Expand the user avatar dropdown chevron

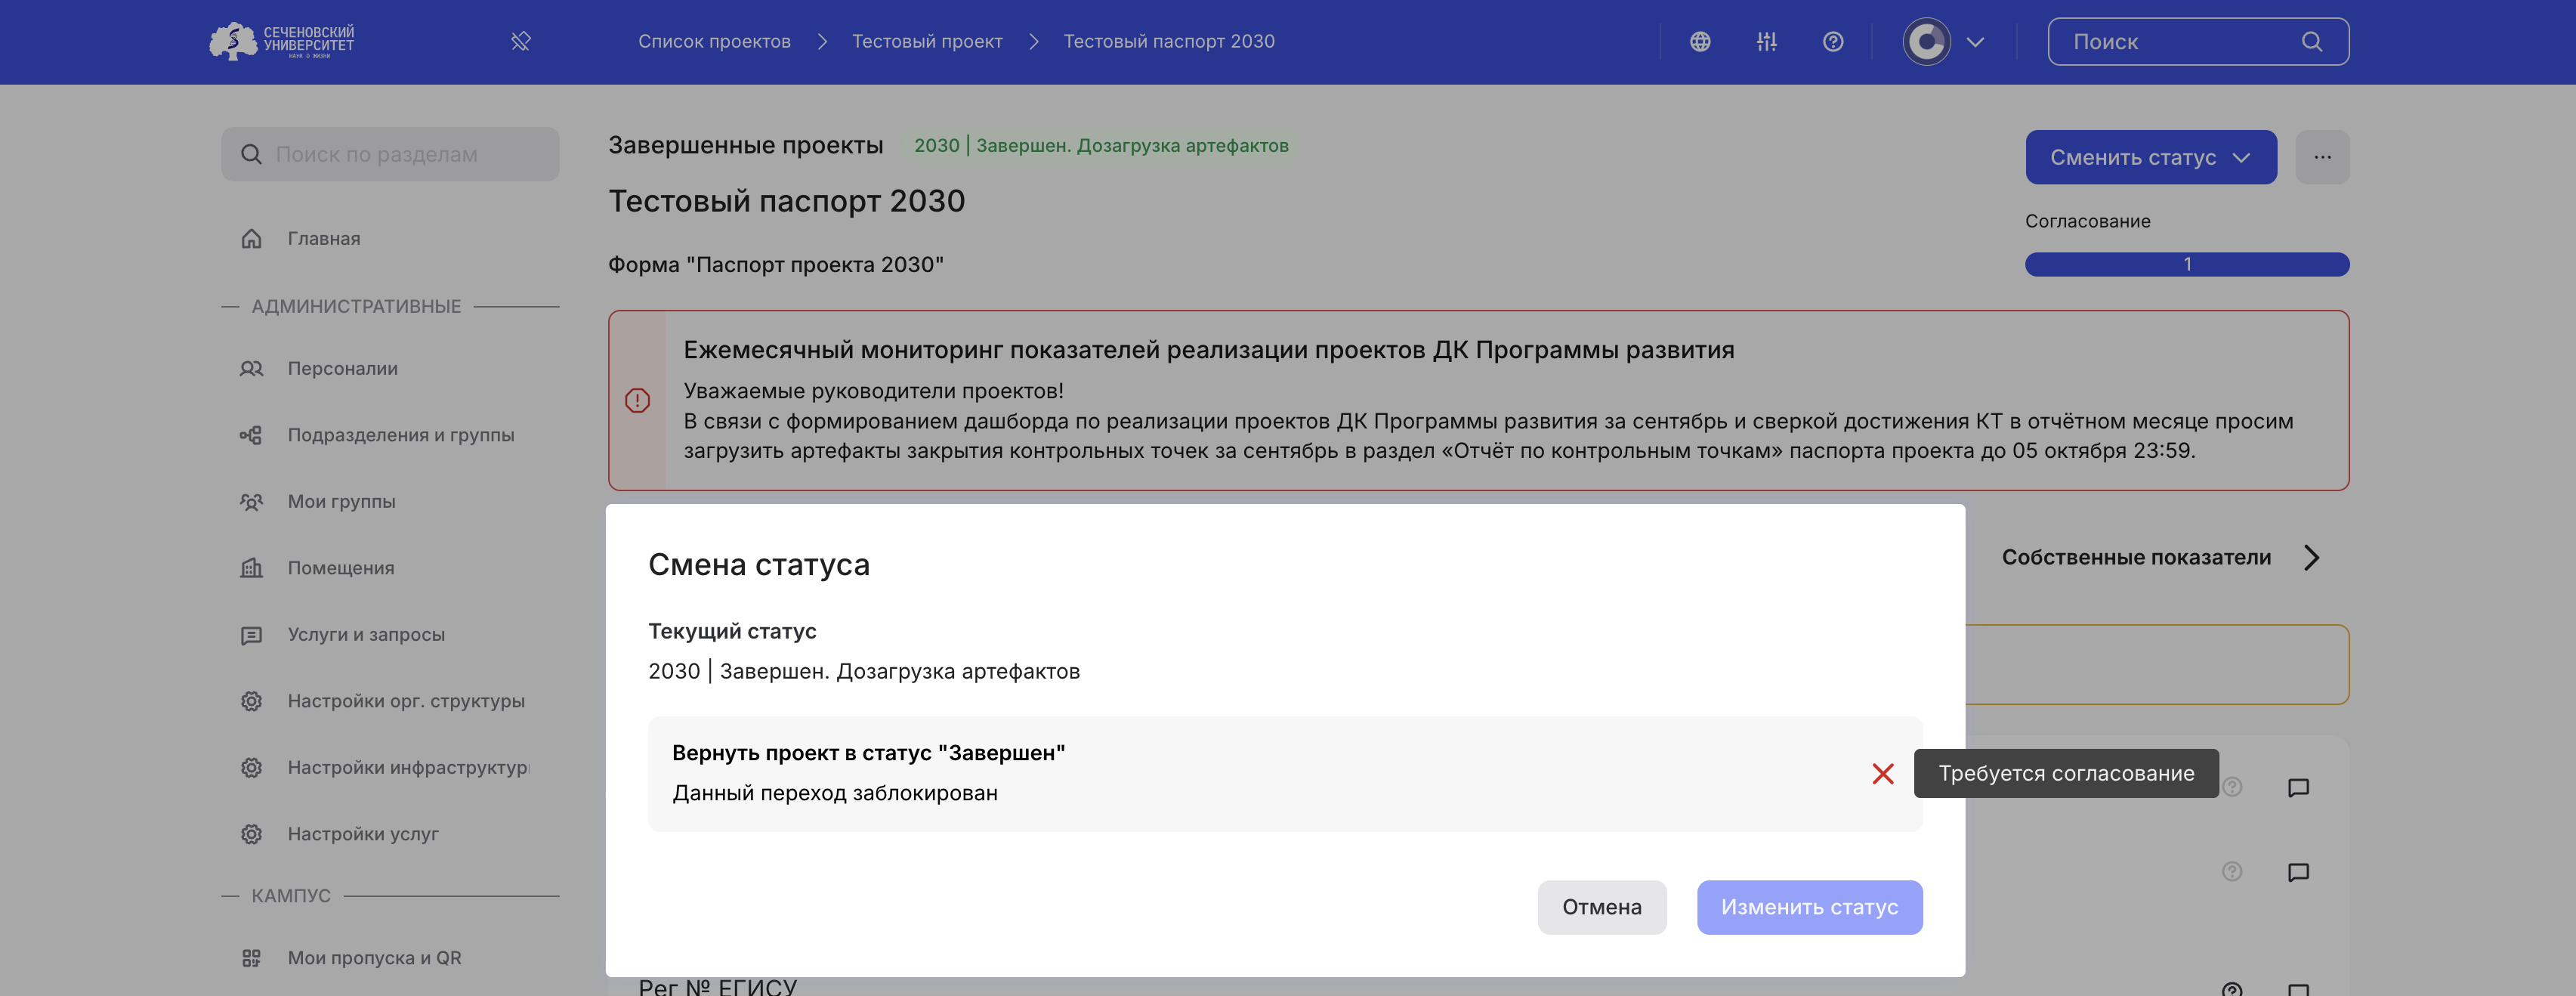1975,42
